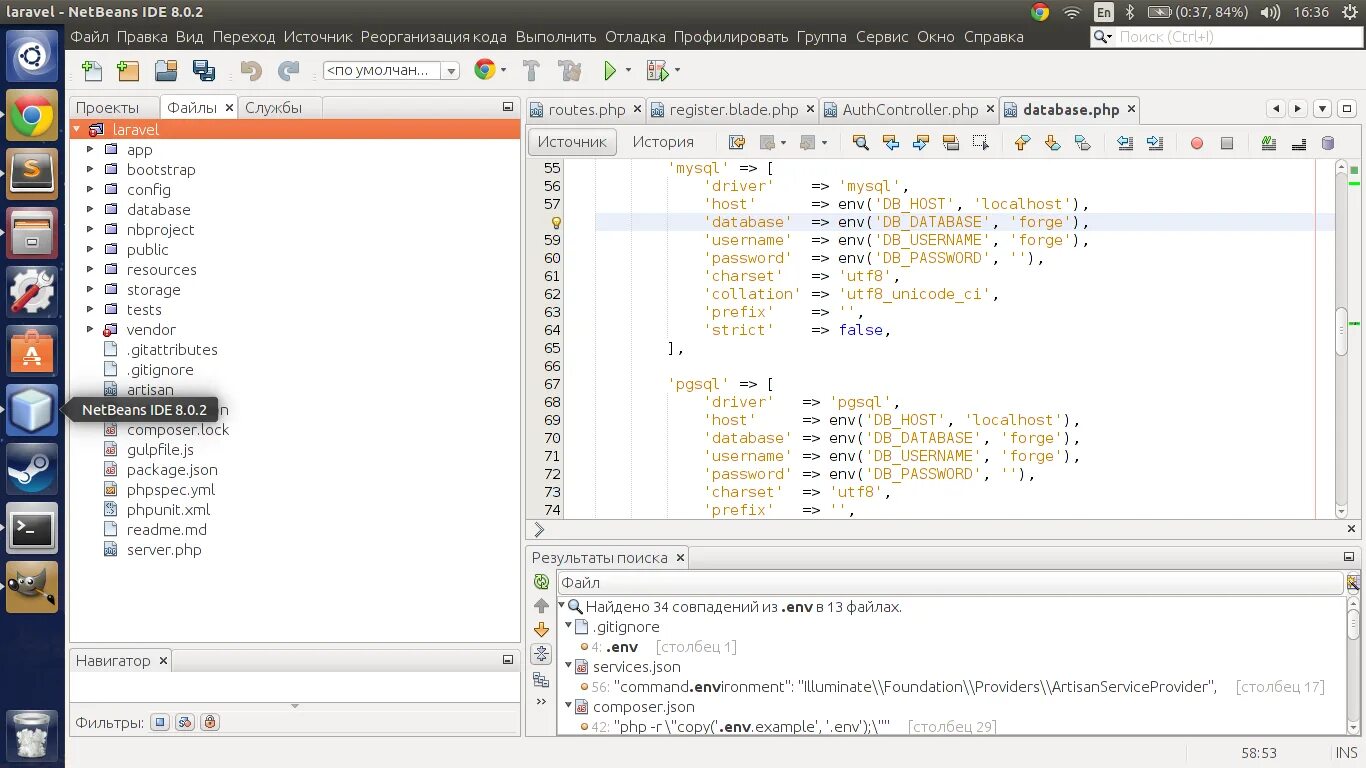Screen dimensions: 1366x768
Task: Stop macro recording with the square icon
Action: click(1227, 143)
